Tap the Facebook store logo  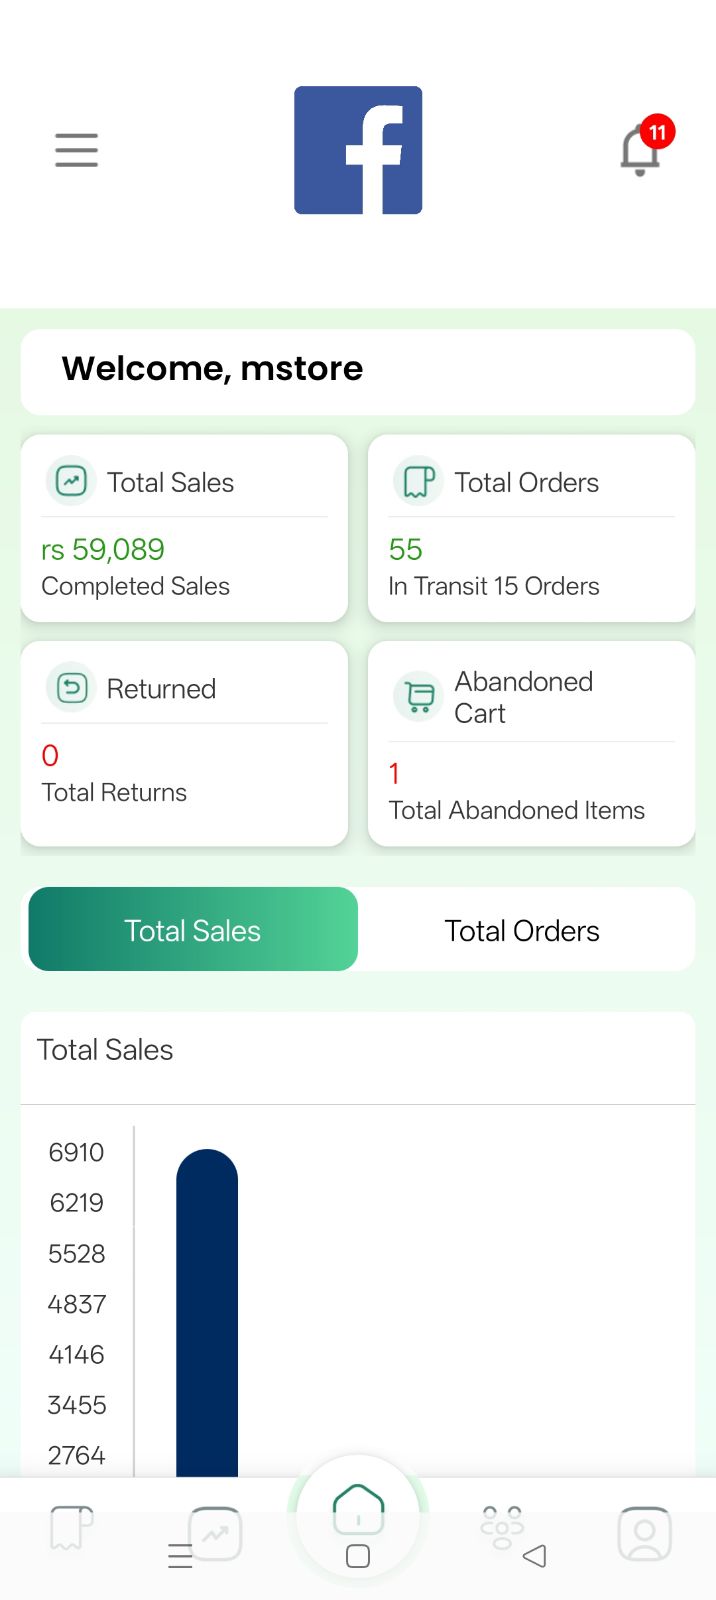[358, 150]
